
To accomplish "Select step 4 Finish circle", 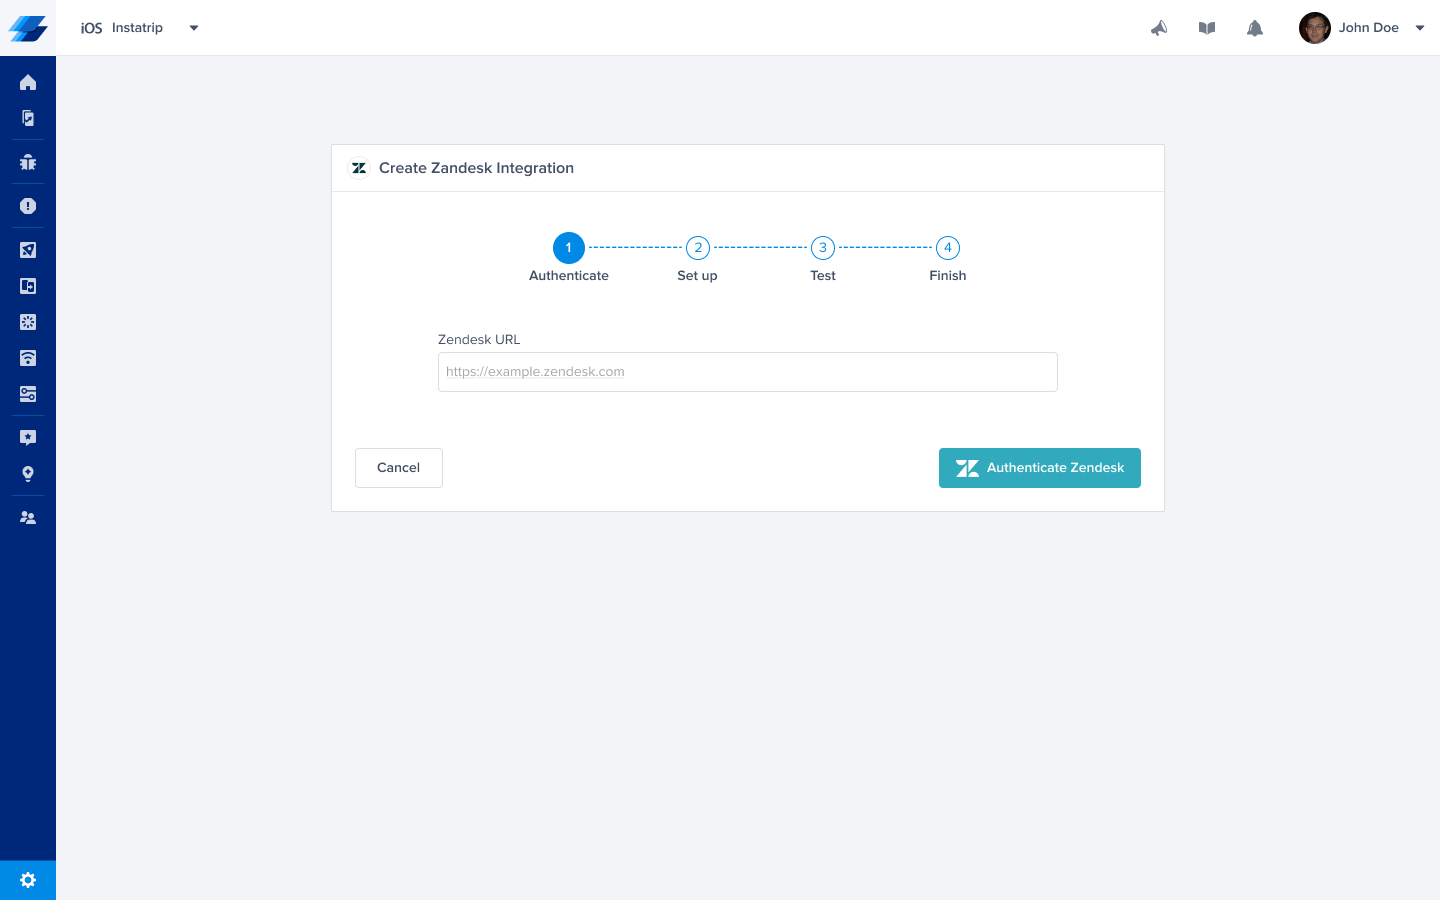I will (948, 248).
